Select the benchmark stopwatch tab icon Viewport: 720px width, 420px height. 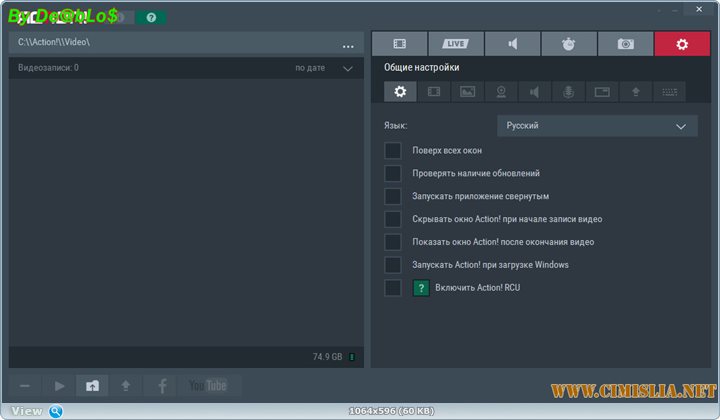click(x=569, y=44)
